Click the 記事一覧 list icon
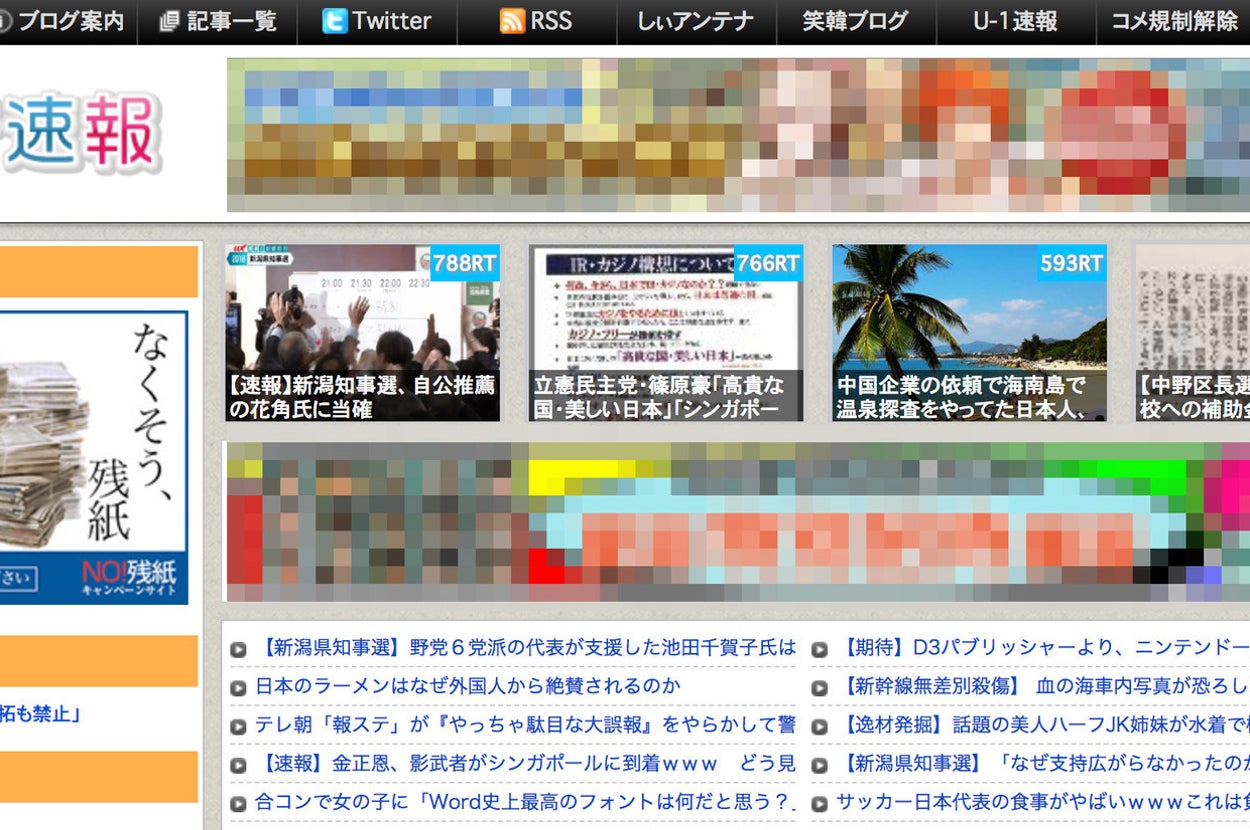The height and width of the screenshot is (830, 1250). [x=169, y=21]
